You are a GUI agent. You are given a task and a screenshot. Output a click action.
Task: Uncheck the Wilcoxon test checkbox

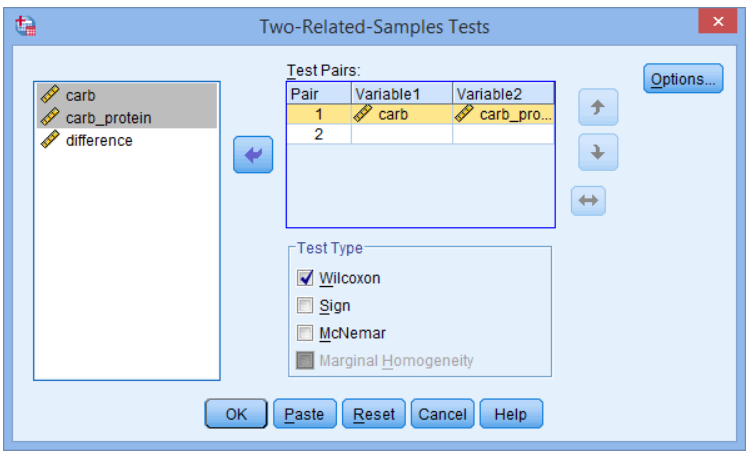(x=305, y=278)
